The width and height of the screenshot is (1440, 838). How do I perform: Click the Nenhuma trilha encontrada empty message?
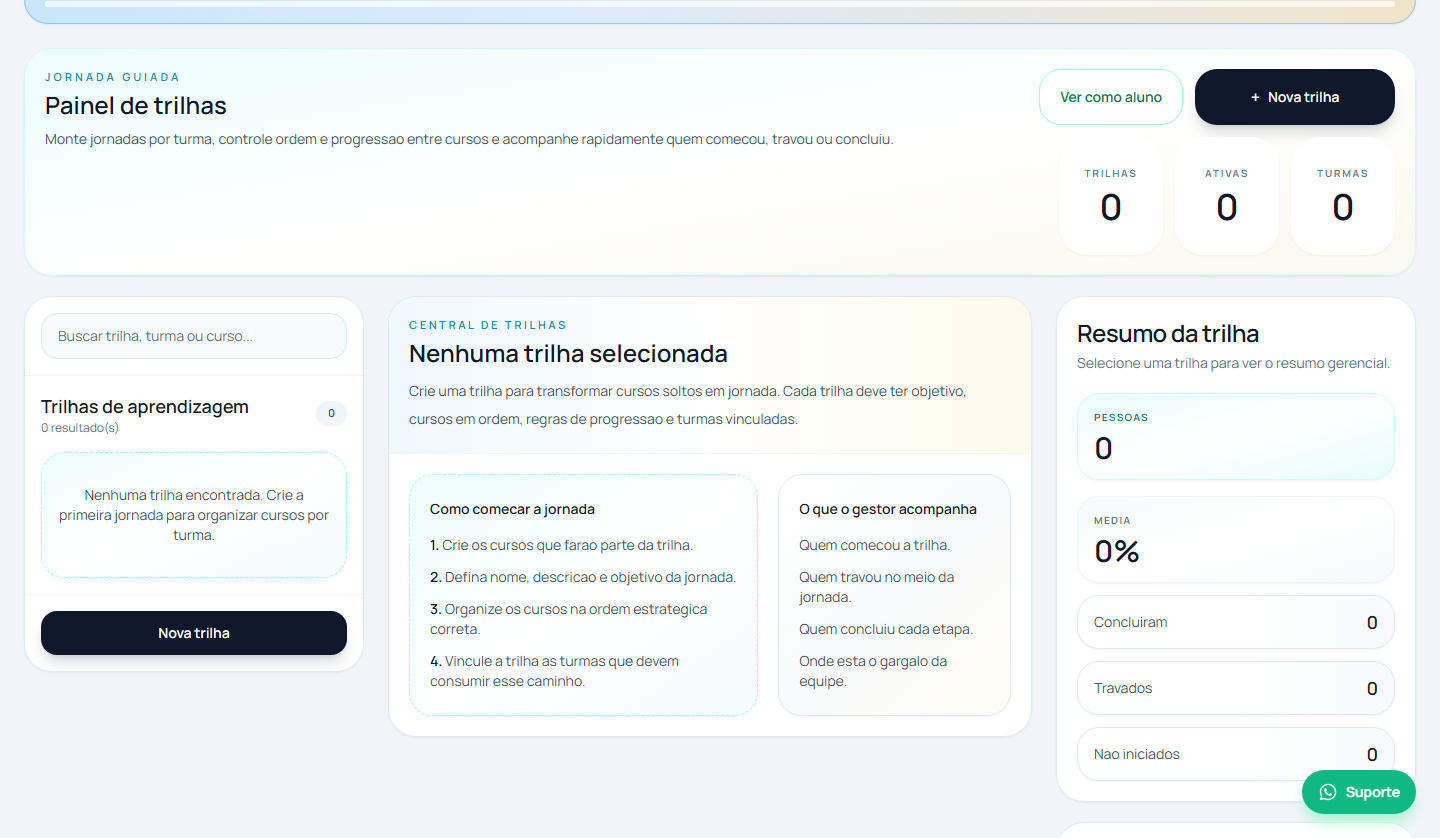tap(194, 515)
